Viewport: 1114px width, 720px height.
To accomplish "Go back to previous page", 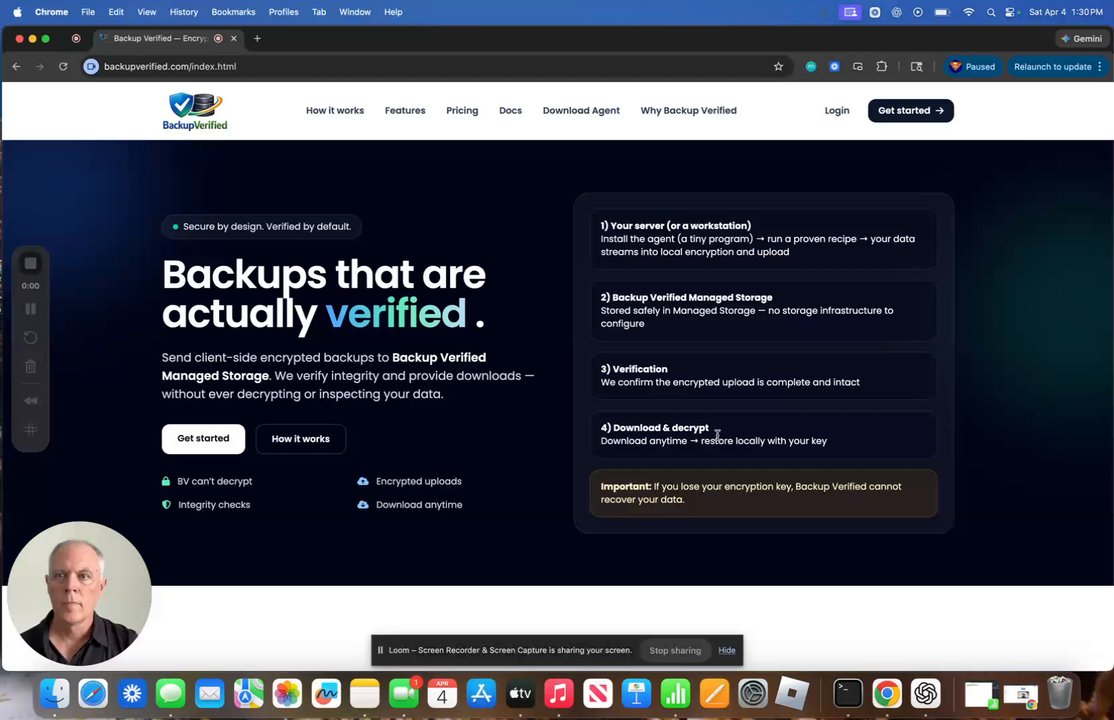I will point(16,67).
